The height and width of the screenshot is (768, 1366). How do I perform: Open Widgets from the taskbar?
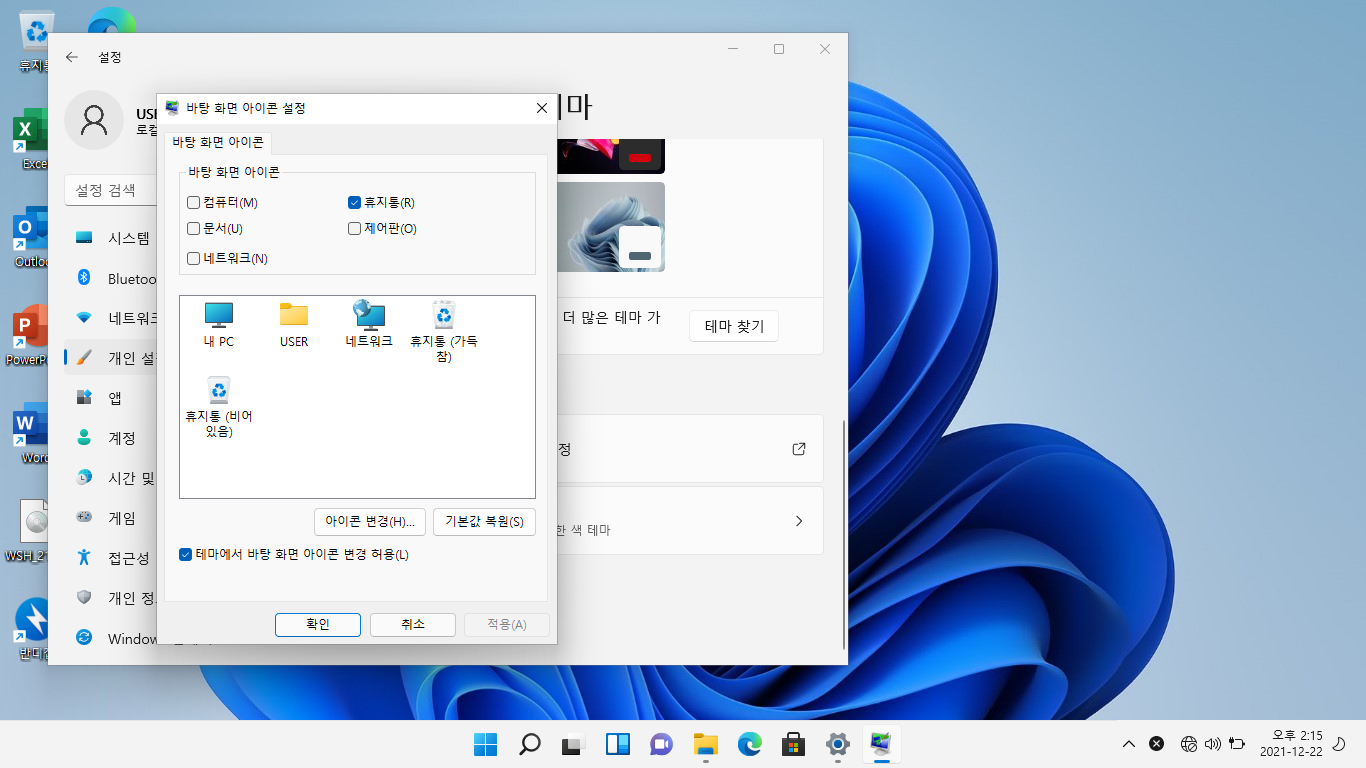[x=617, y=744]
